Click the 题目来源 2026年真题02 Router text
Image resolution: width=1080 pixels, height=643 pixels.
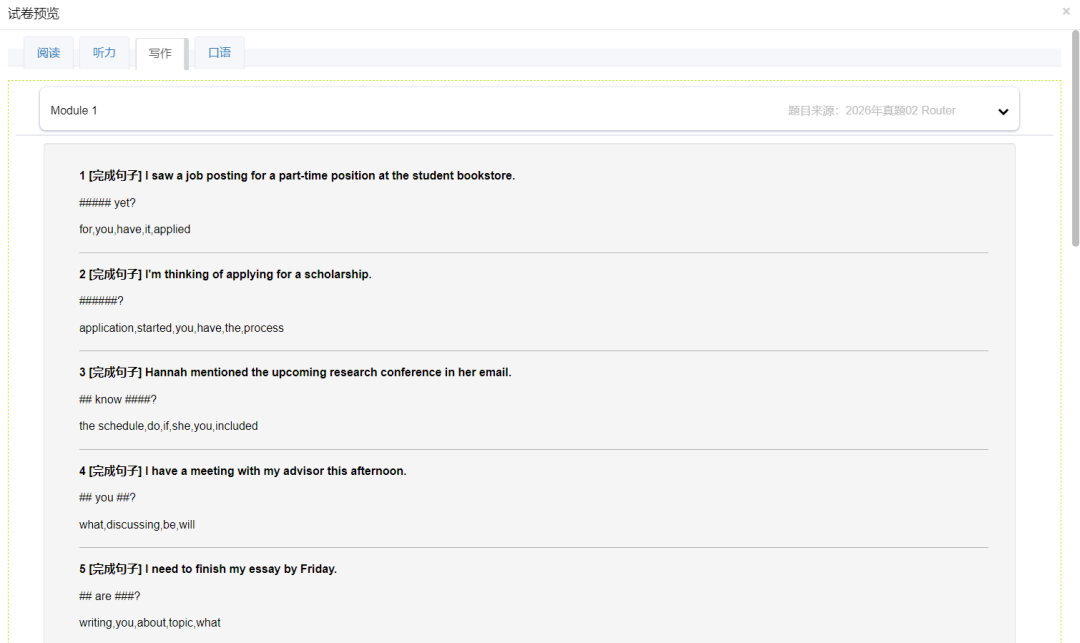tap(871, 111)
